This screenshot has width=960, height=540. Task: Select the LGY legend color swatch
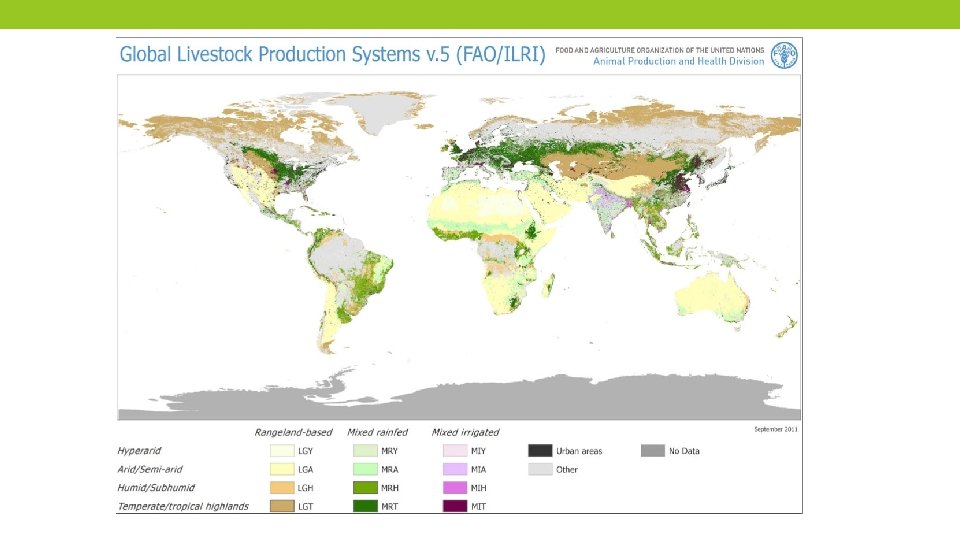pos(282,451)
